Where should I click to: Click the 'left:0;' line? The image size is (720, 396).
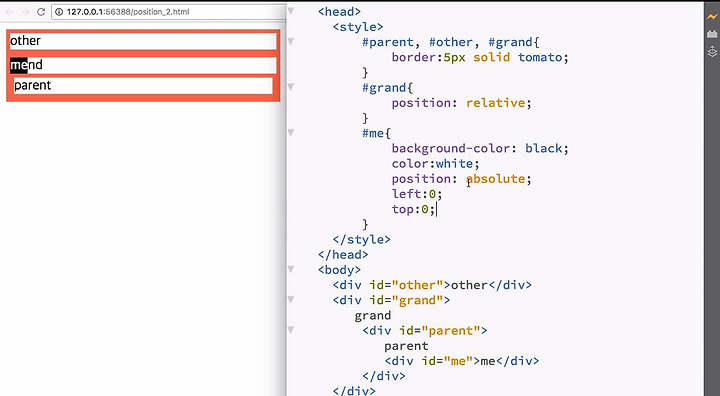[x=417, y=194]
